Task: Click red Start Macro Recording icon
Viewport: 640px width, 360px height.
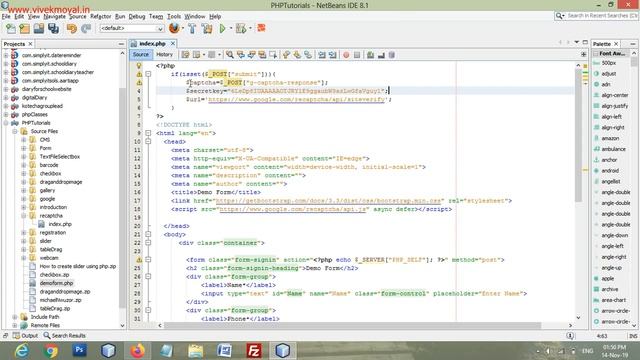Action: 346,55
